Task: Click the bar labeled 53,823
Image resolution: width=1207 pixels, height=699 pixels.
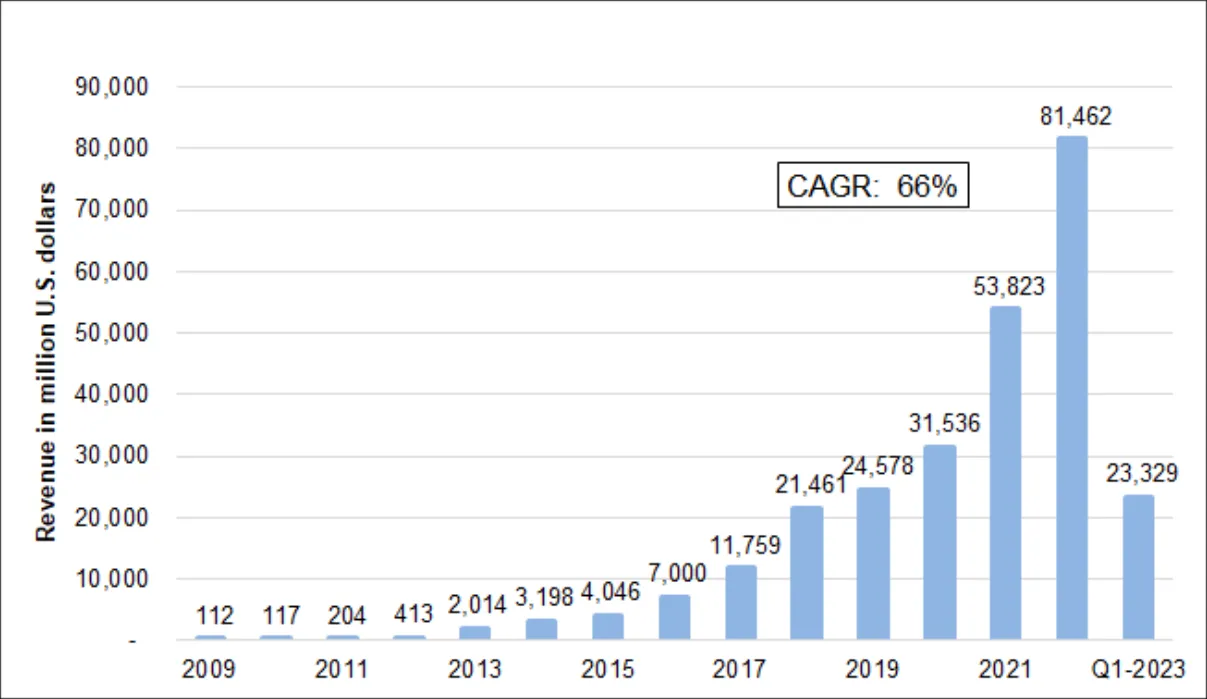Action: (x=1005, y=473)
